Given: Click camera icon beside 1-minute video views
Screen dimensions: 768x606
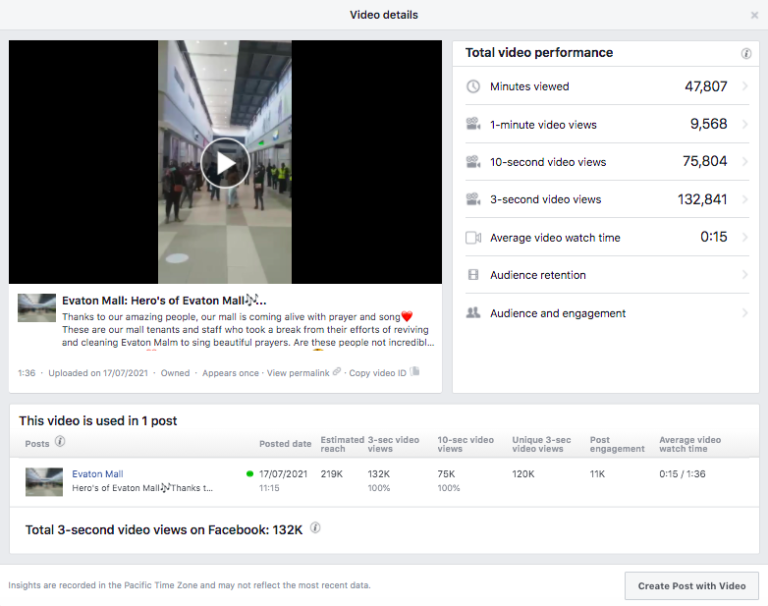Looking at the screenshot, I should [x=473, y=124].
